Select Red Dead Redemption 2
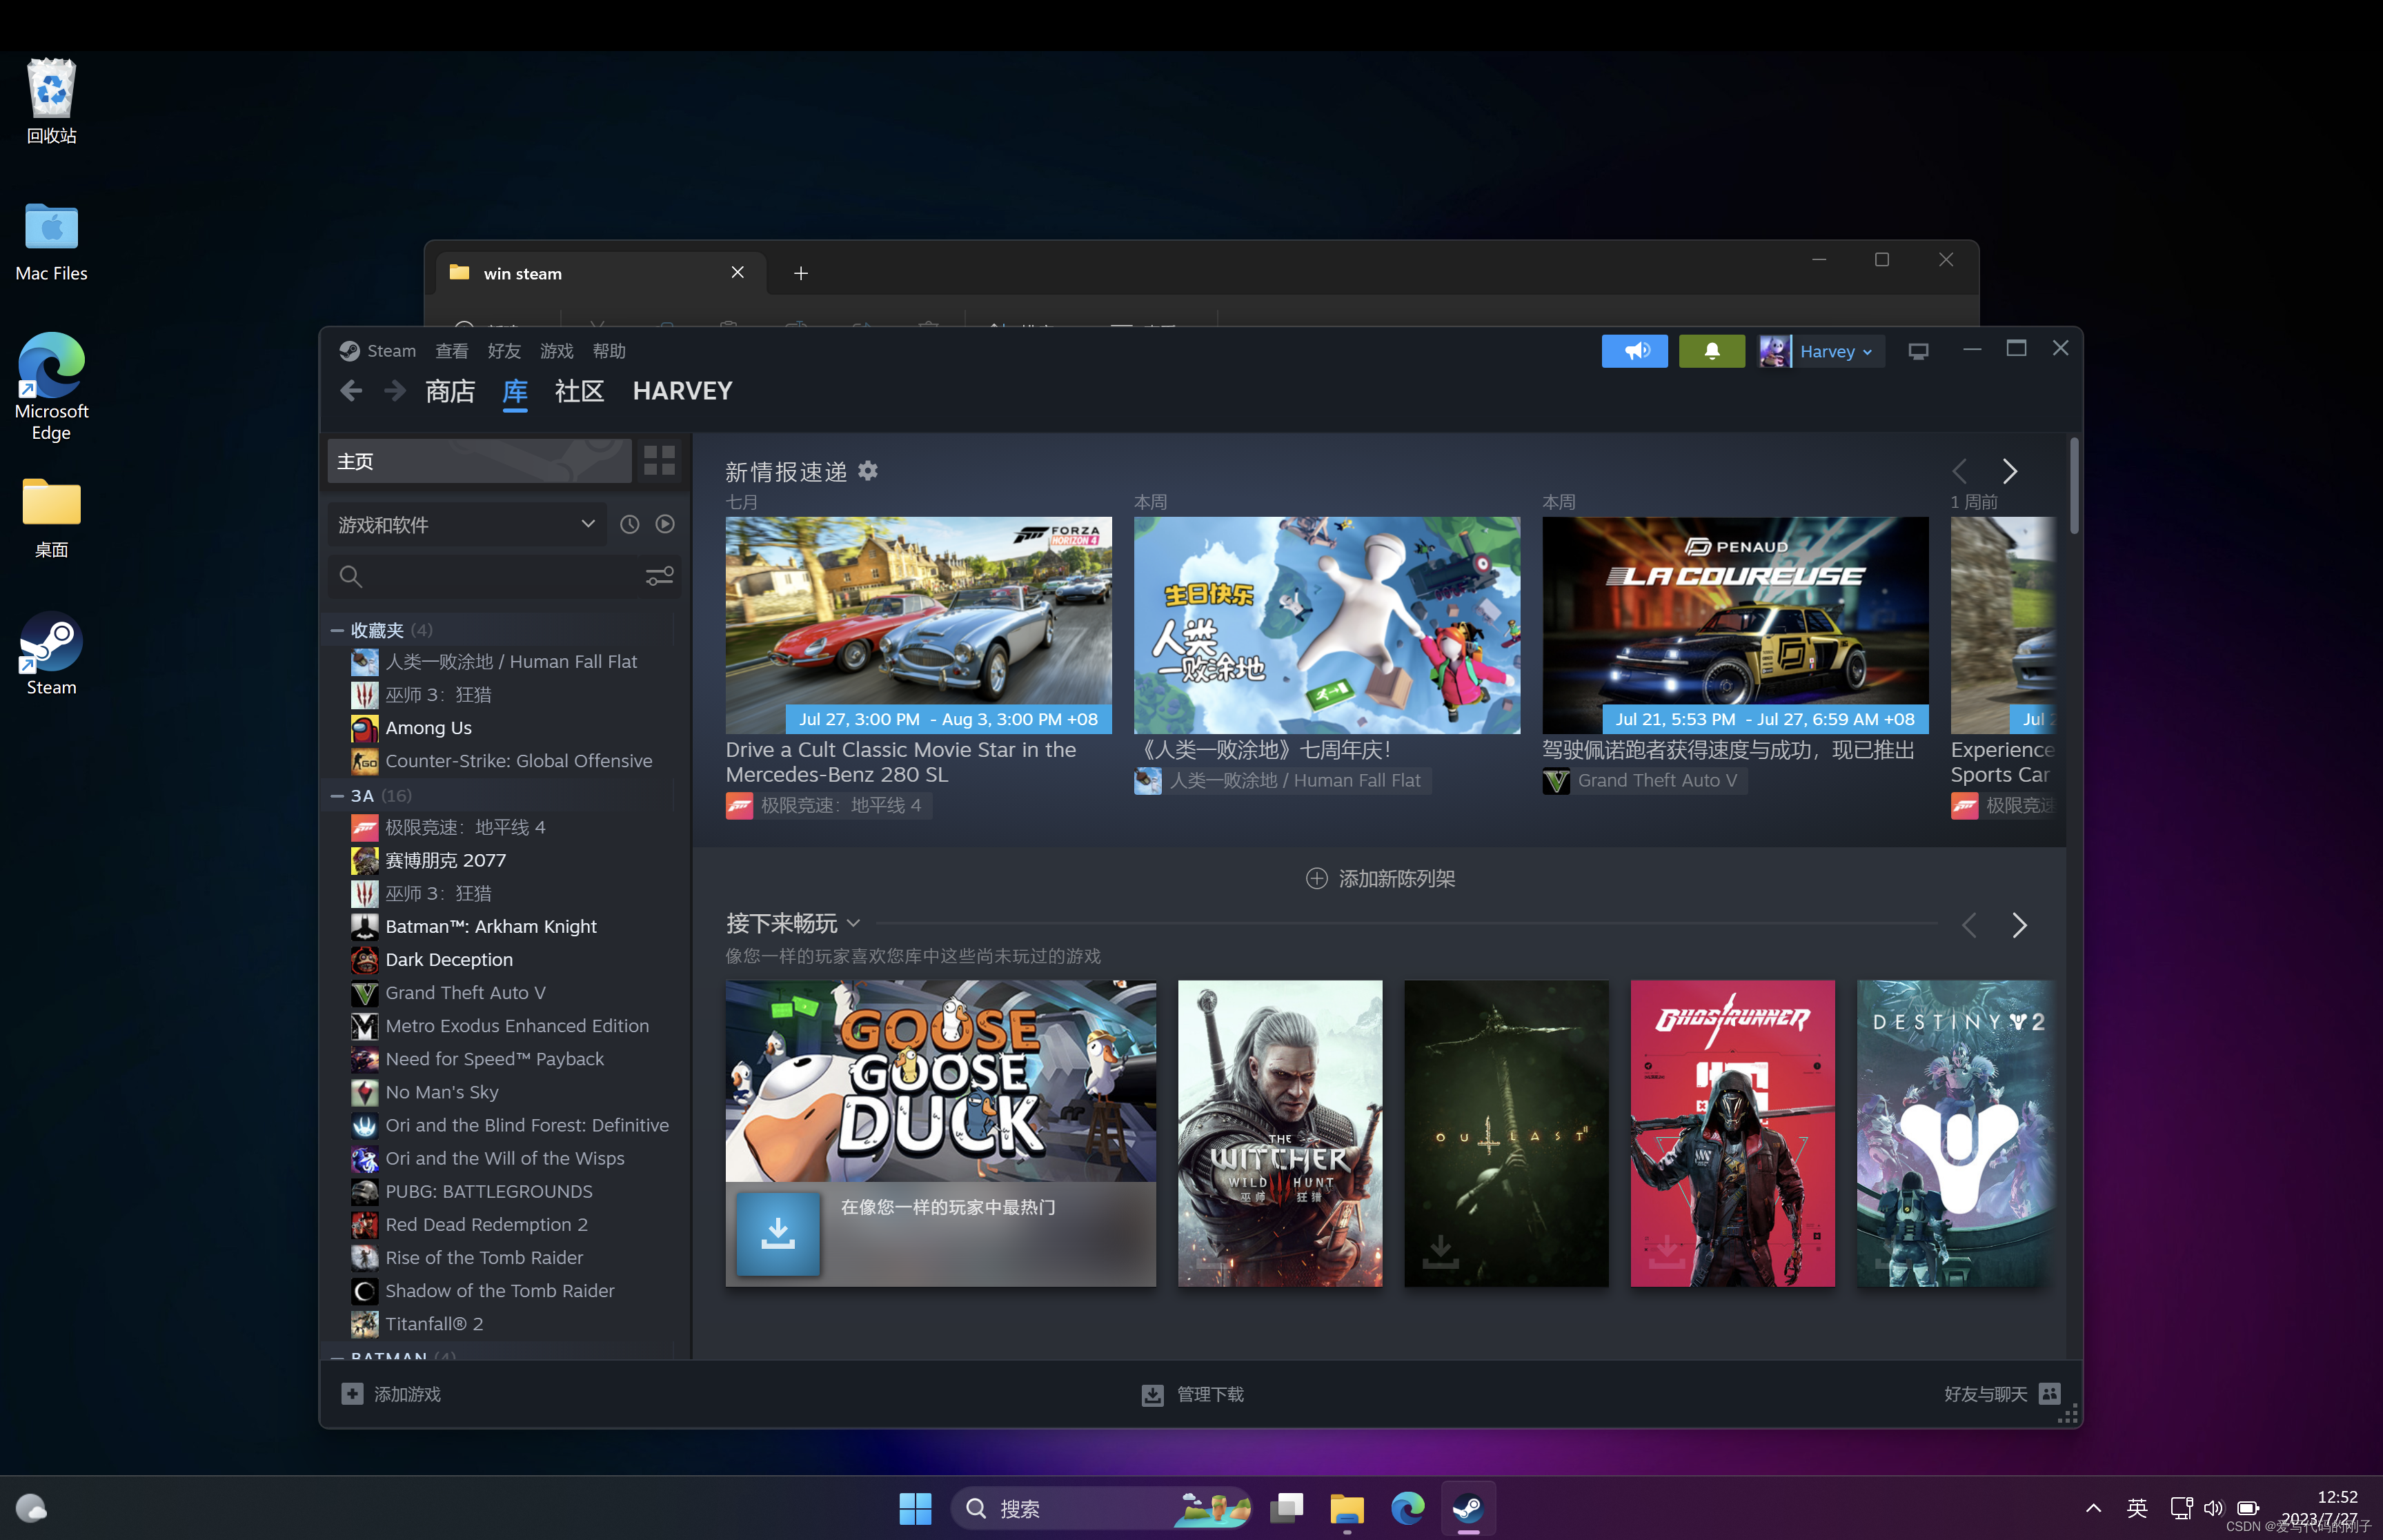Viewport: 2383px width, 1540px height. (x=486, y=1224)
